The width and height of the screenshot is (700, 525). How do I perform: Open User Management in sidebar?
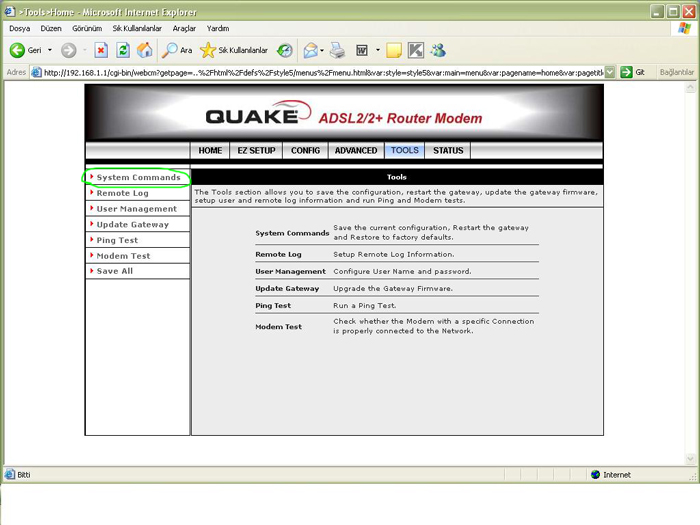(x=138, y=208)
